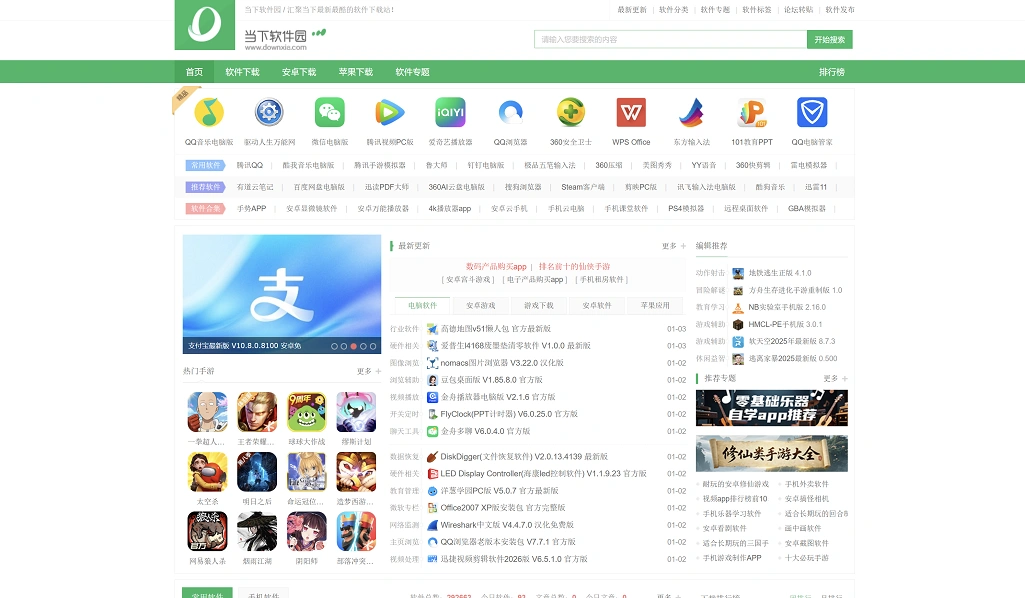Switch to the 苹果应用 tab
This screenshot has width=1025, height=598.
pos(655,305)
